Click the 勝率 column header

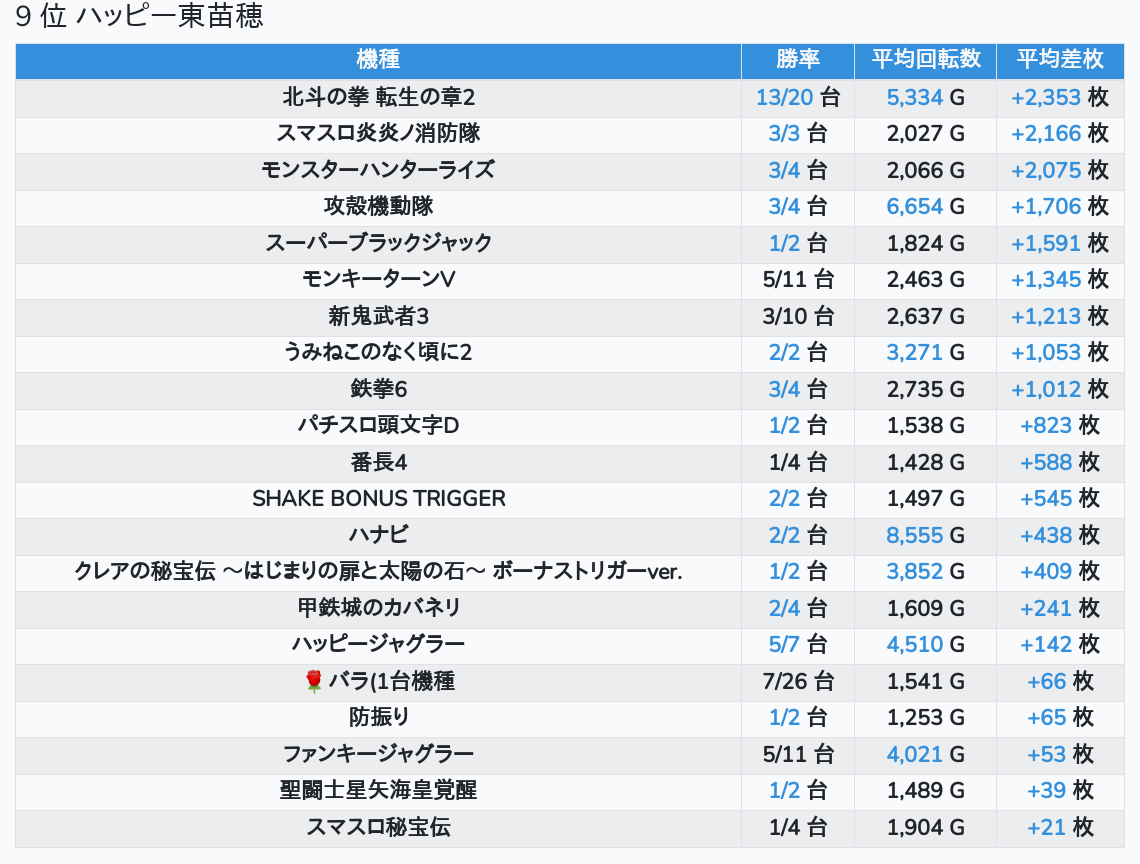pyautogui.click(x=797, y=59)
